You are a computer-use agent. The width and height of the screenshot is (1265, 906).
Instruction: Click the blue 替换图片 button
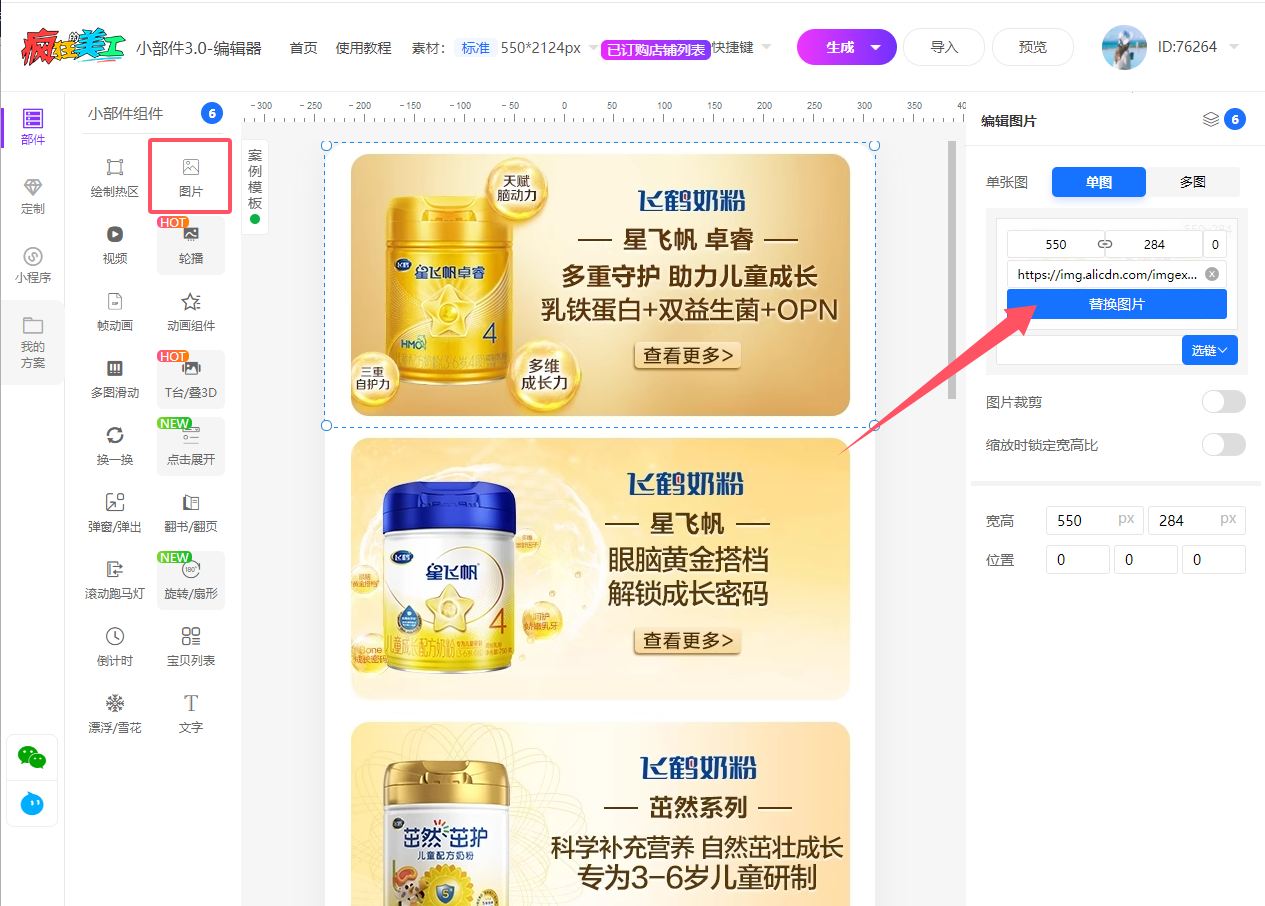pyautogui.click(x=1116, y=304)
